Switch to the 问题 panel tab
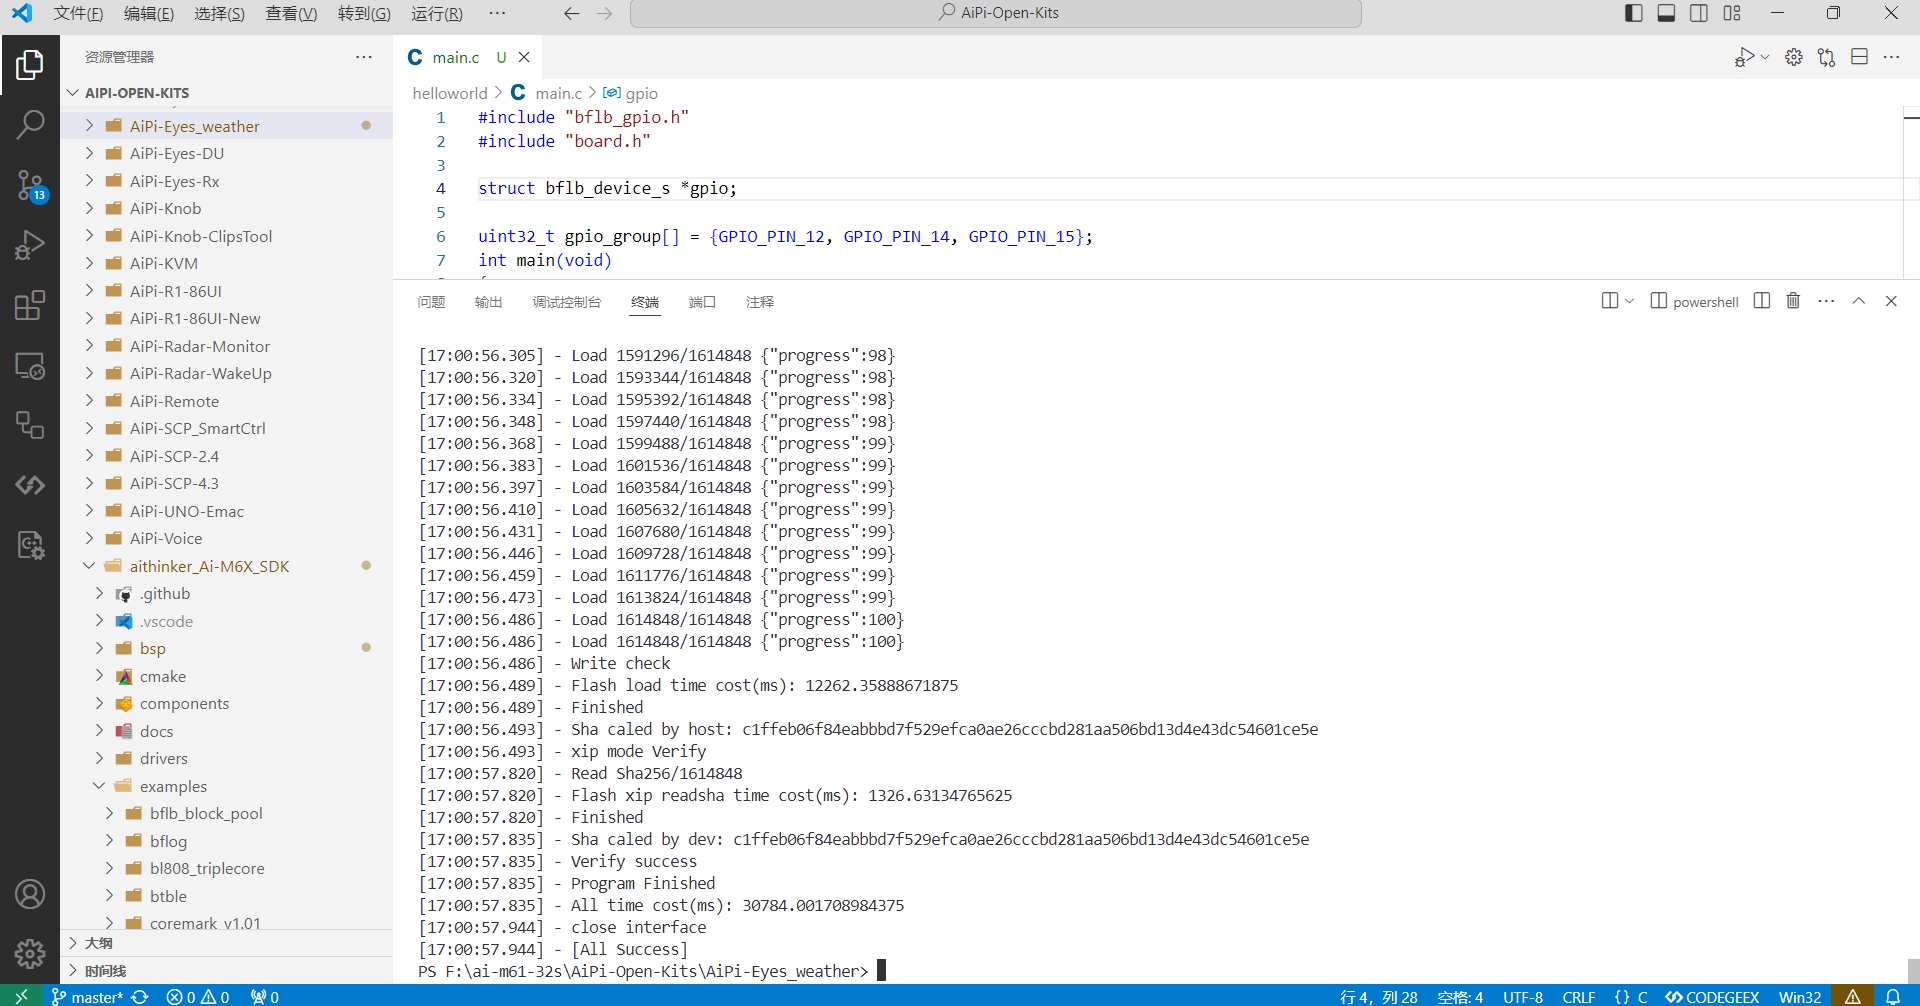 point(431,302)
